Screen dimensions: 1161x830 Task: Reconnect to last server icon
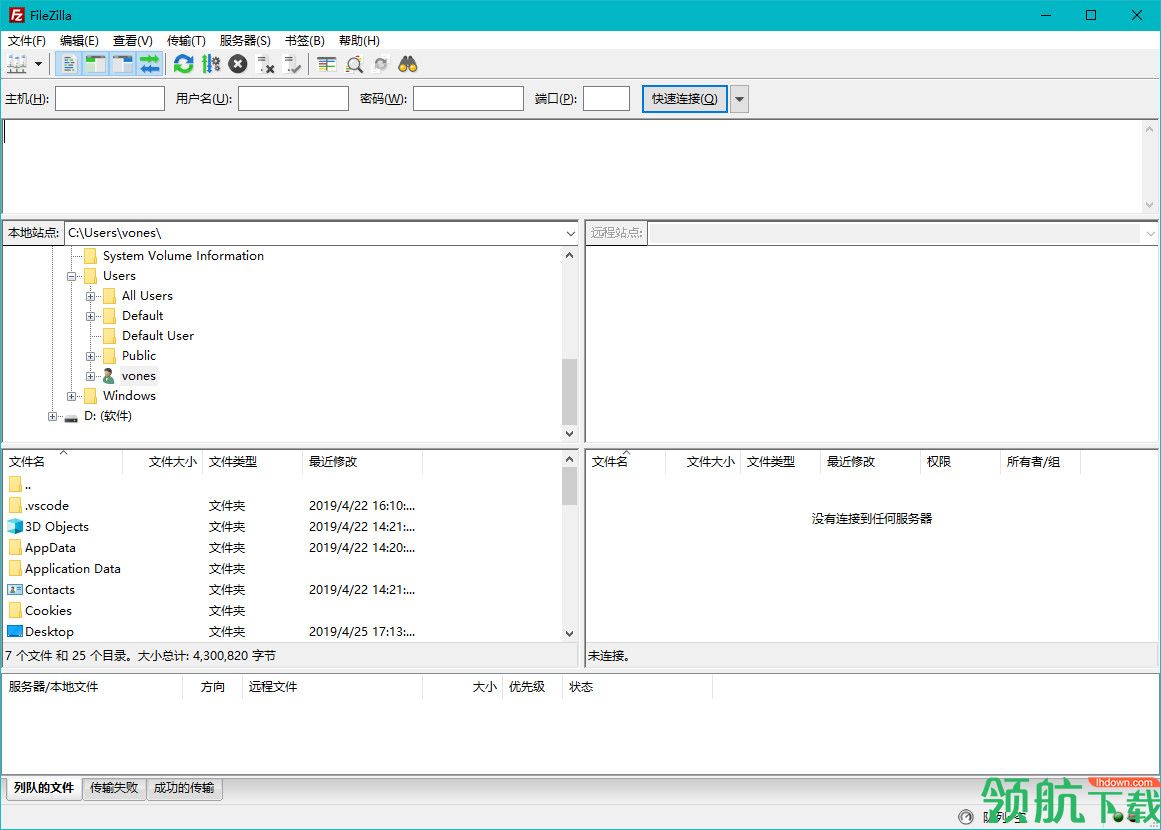click(x=292, y=64)
